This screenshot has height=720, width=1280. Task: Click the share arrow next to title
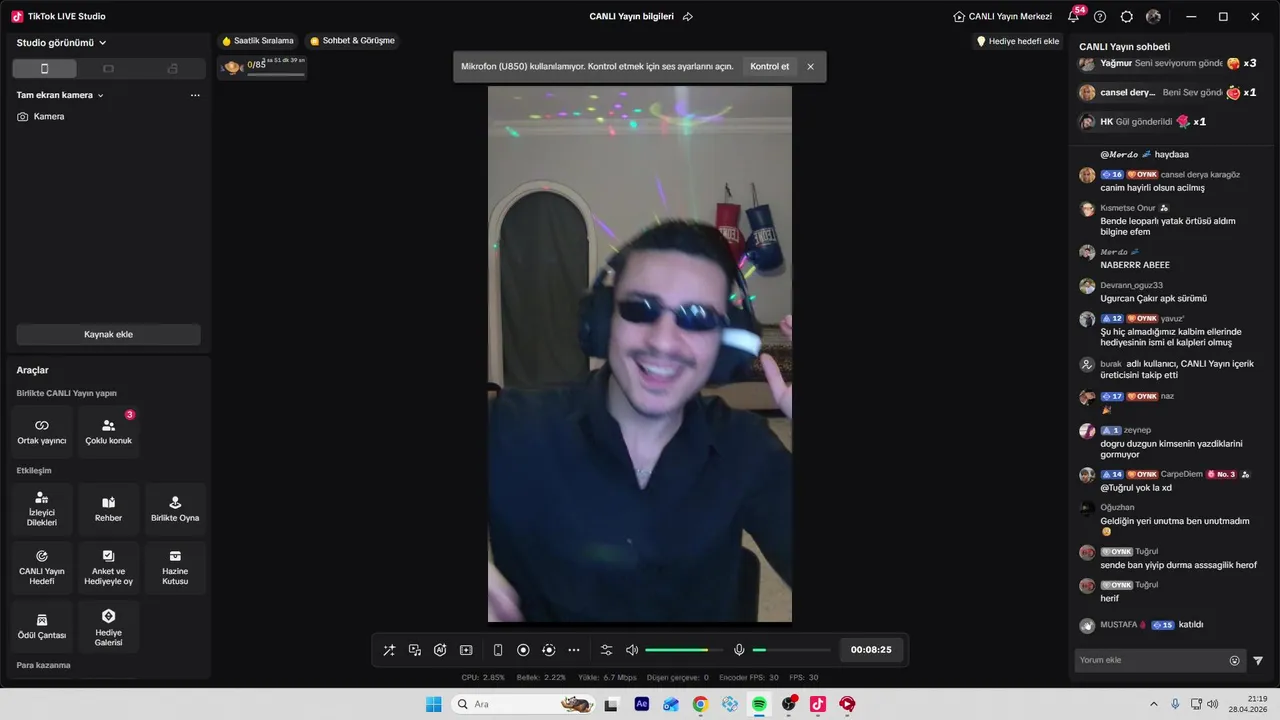coord(688,17)
